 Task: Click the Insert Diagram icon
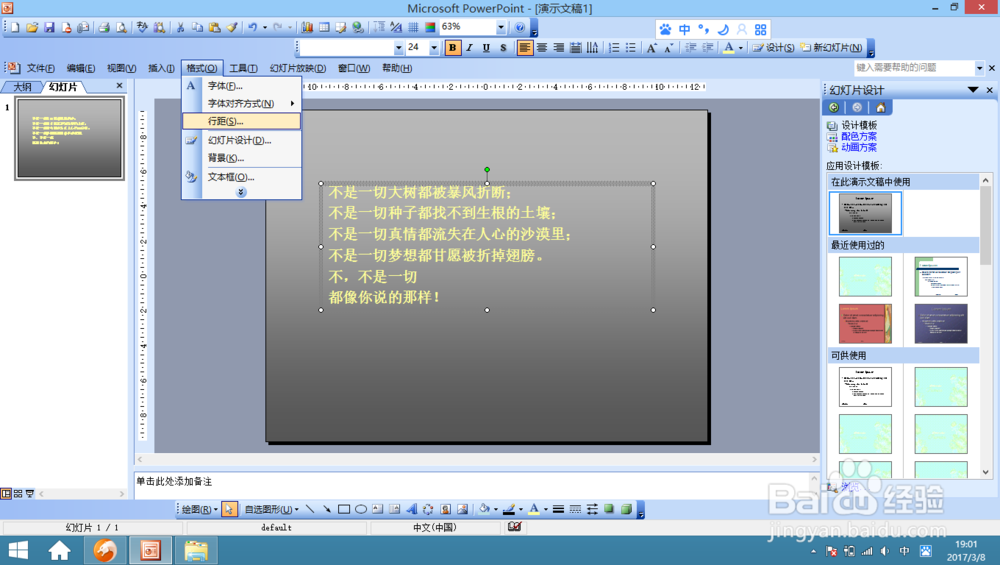(428, 509)
